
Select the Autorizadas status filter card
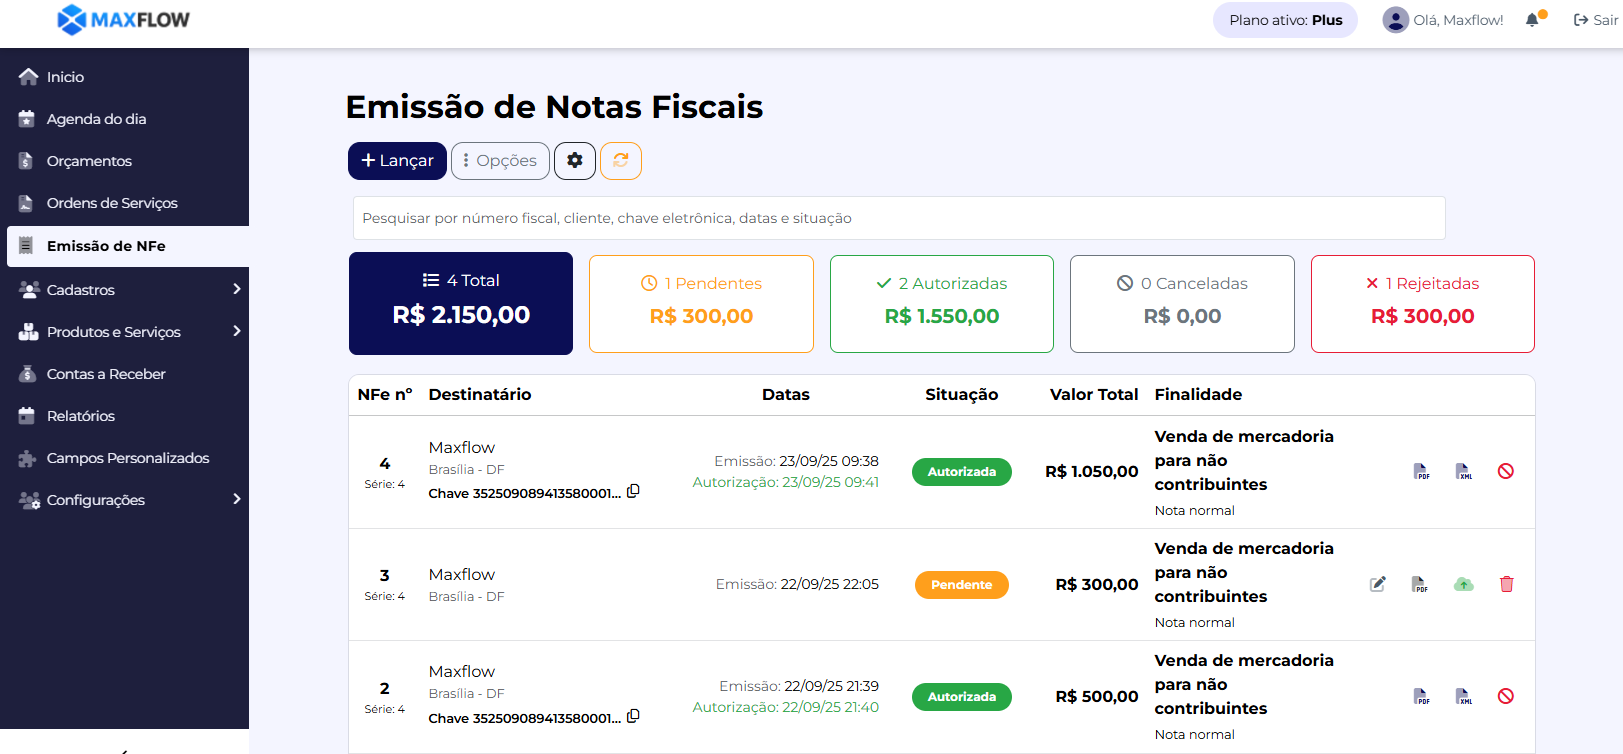tap(941, 303)
